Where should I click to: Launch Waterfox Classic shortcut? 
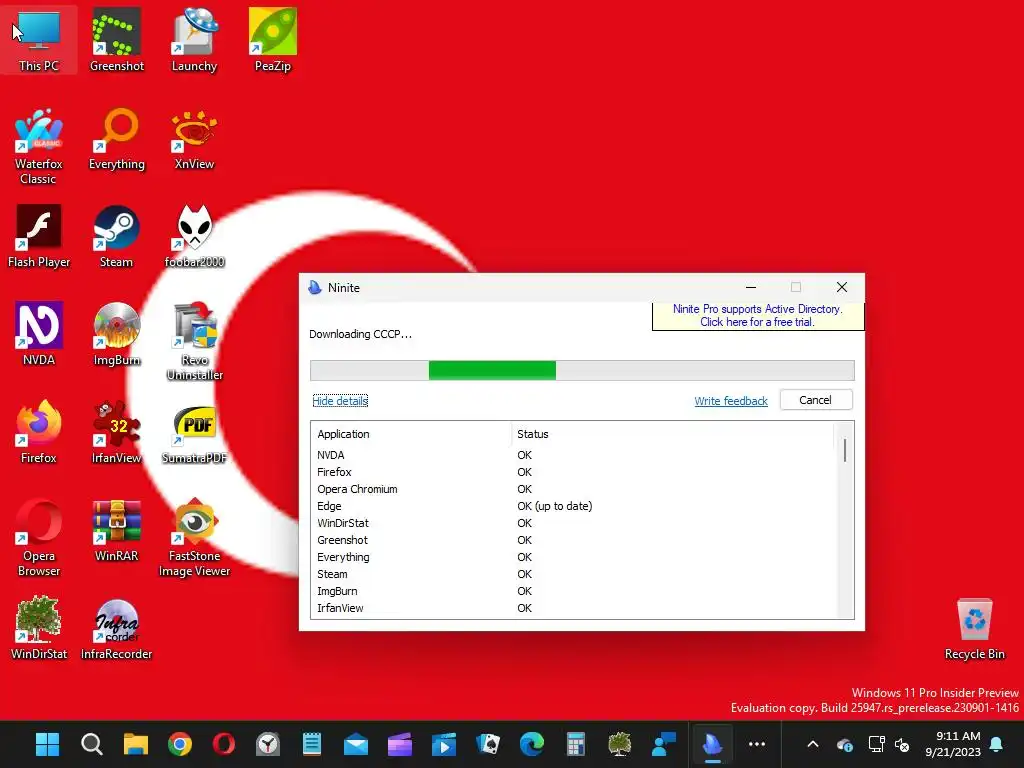[x=39, y=146]
